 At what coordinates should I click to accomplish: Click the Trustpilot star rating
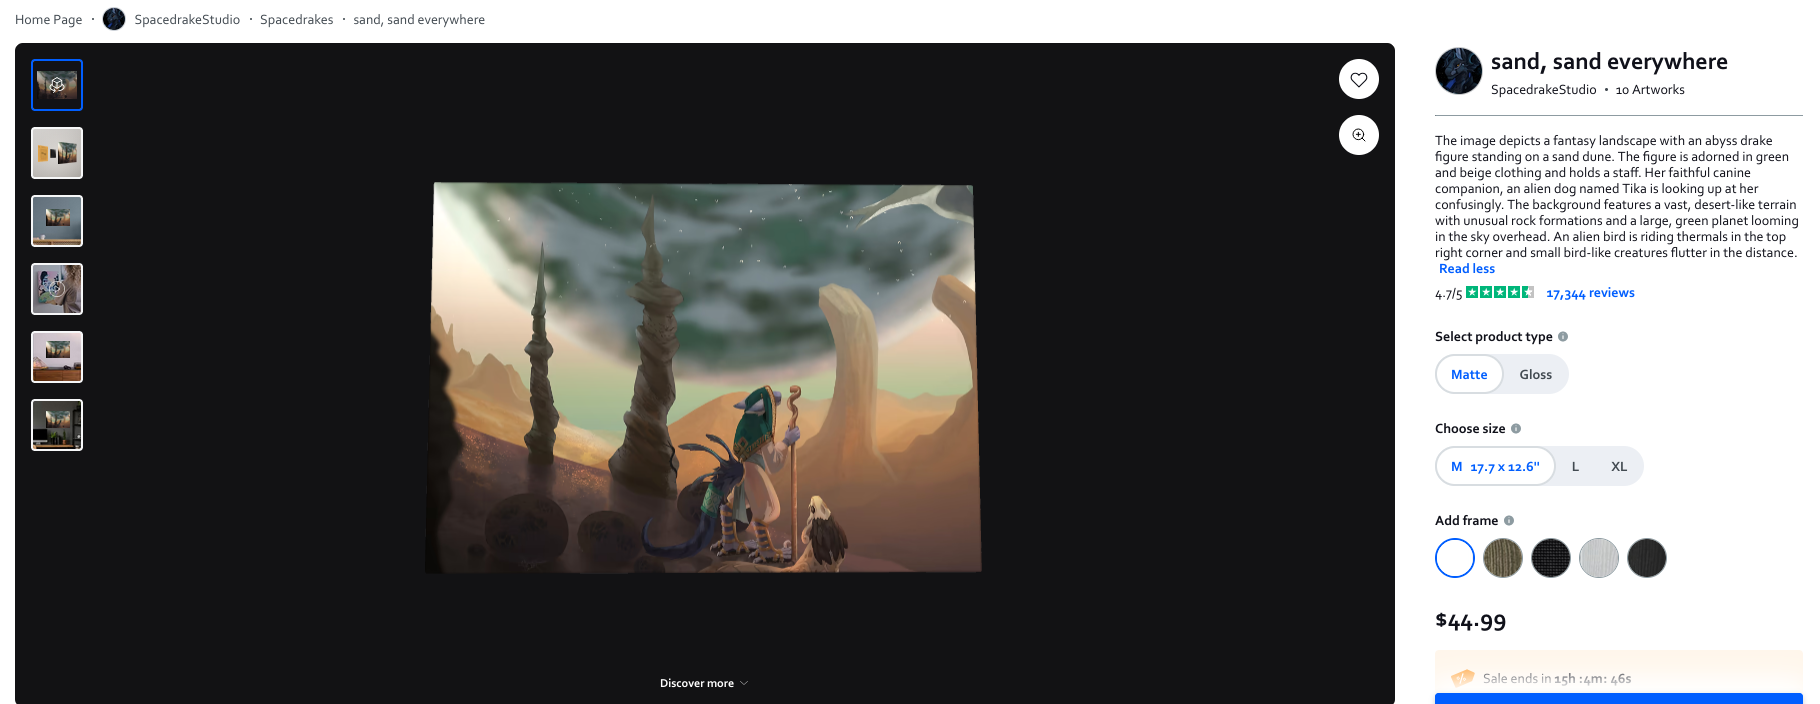click(x=1500, y=292)
